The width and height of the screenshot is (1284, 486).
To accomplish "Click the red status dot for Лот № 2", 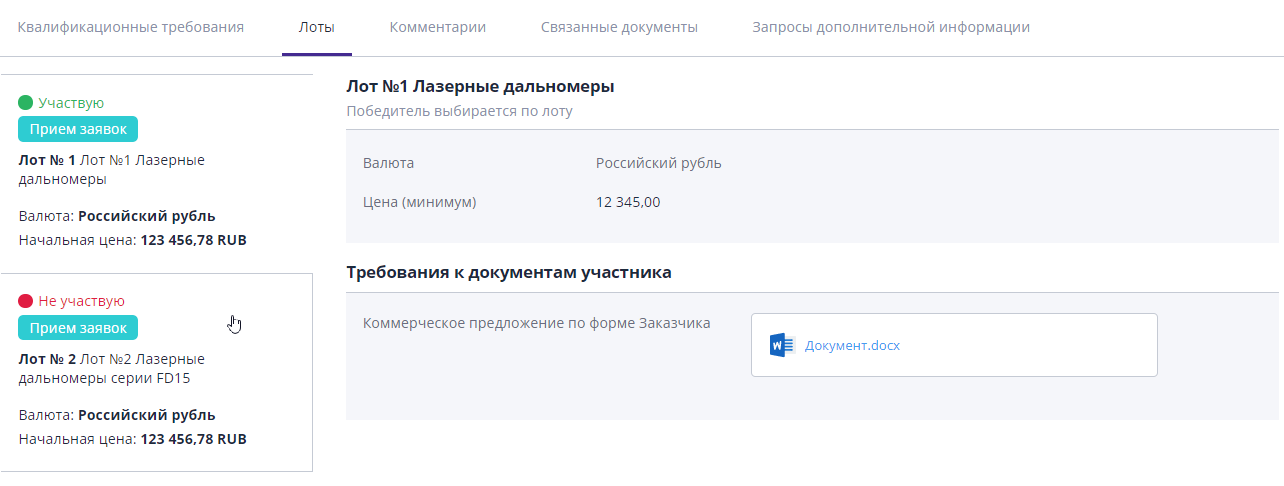I will tap(26, 301).
